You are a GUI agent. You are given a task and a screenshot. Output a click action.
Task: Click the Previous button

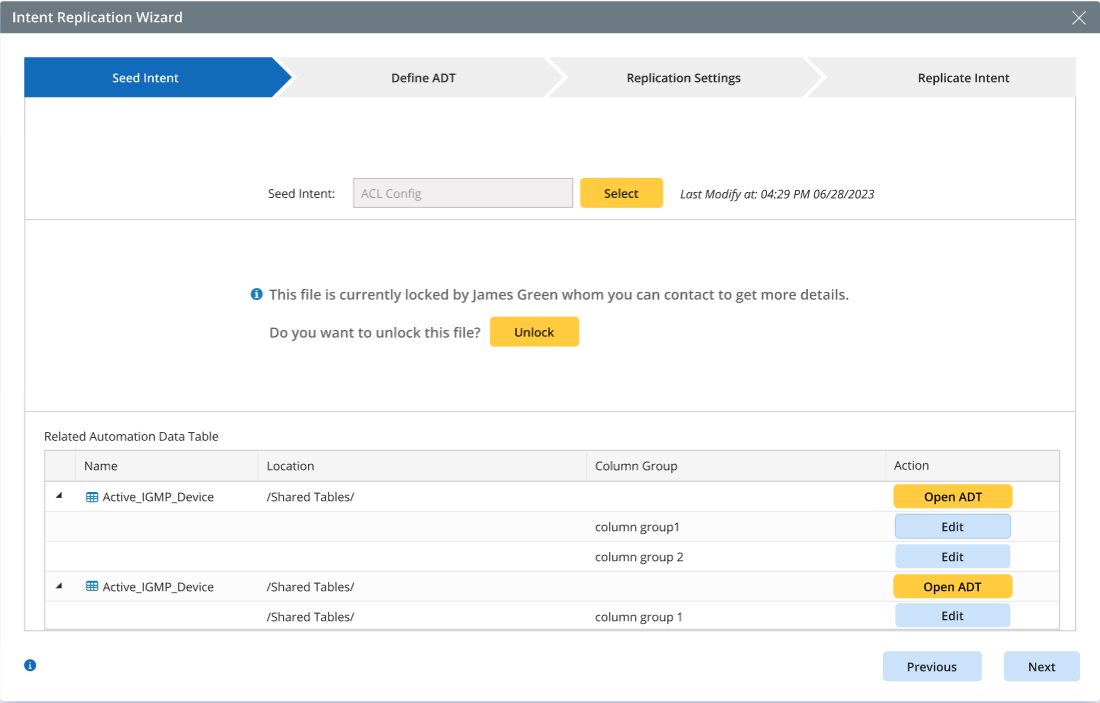[x=931, y=667]
